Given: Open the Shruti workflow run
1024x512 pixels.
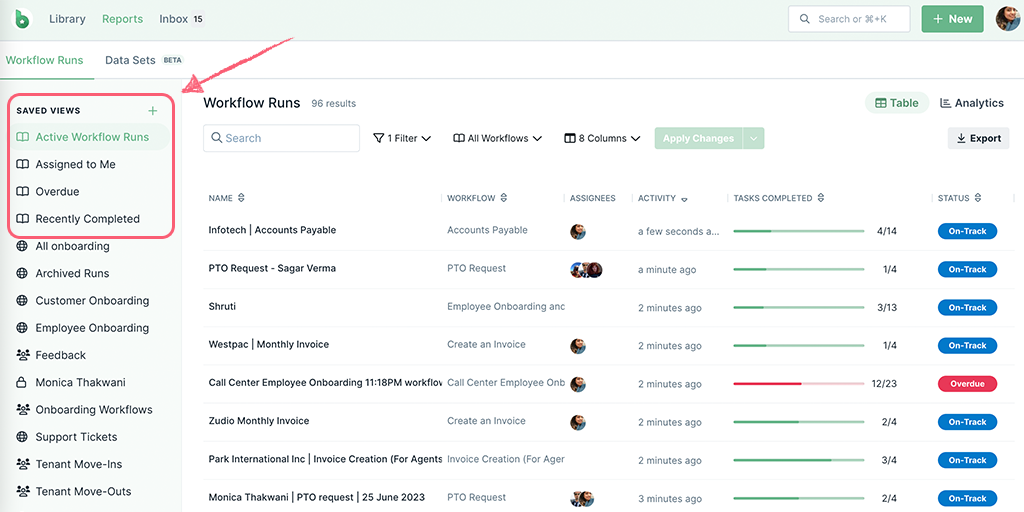Looking at the screenshot, I should click(x=222, y=307).
